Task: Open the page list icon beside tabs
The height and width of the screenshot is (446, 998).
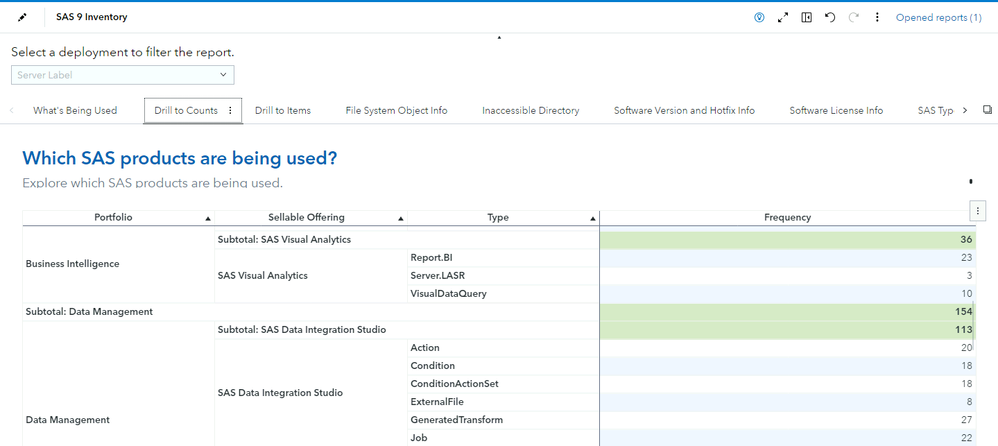Action: point(987,109)
